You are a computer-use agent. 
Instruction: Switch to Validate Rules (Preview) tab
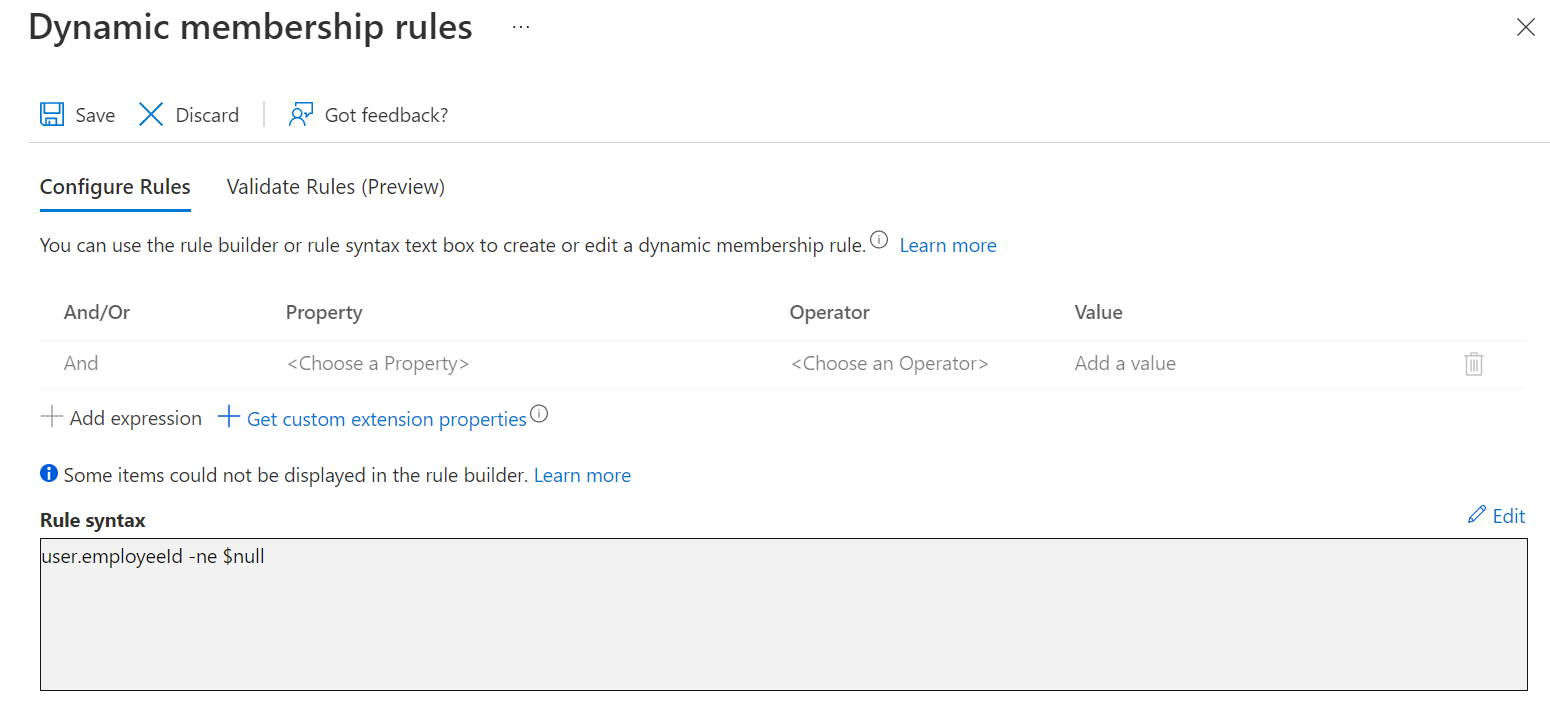[336, 187]
